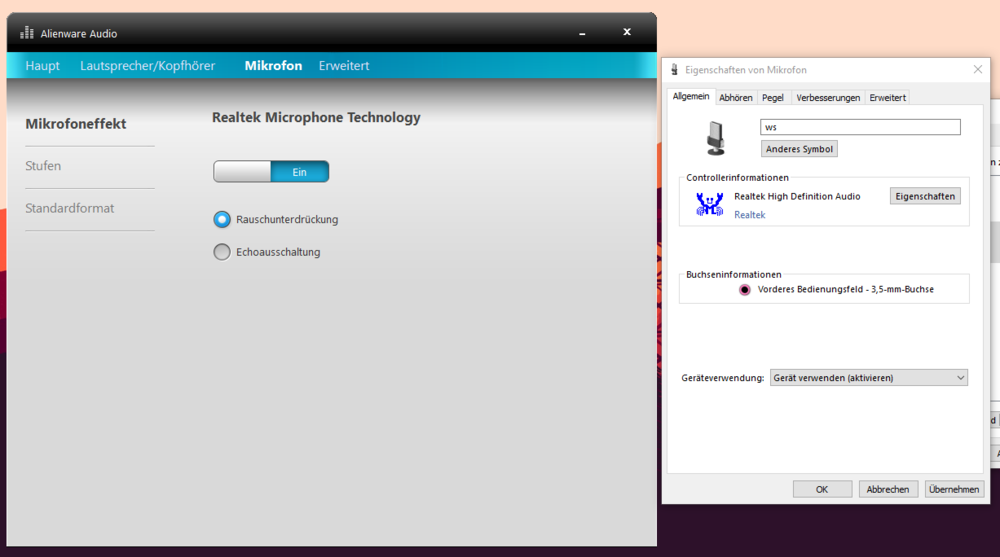1000x557 pixels.
Task: Click the controller Eigenschaften button
Action: pyautogui.click(x=925, y=196)
